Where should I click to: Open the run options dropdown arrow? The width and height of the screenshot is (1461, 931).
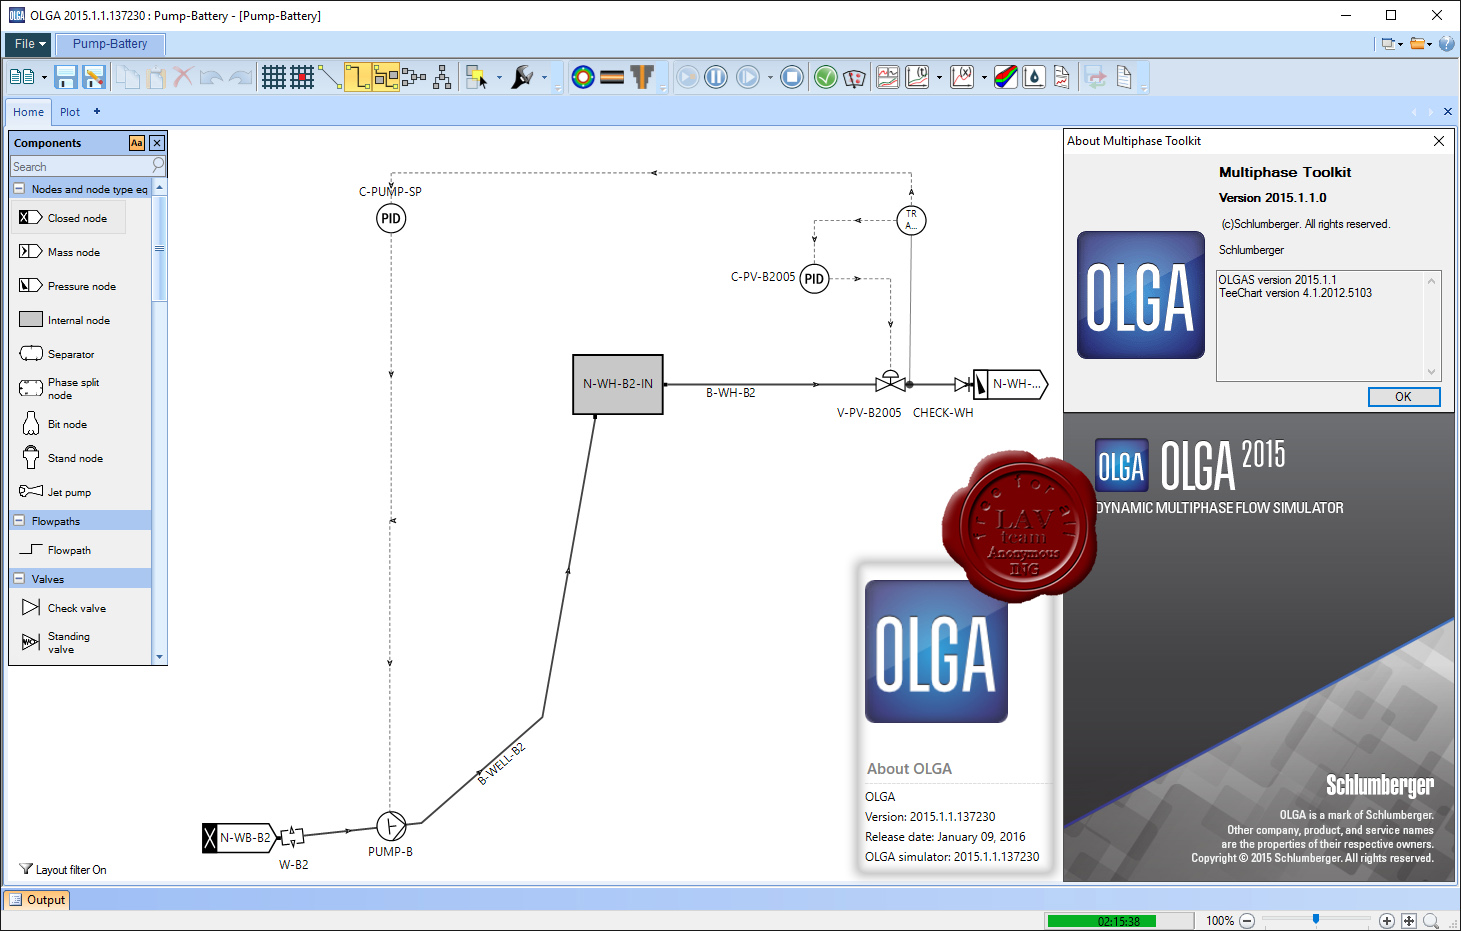click(x=769, y=77)
